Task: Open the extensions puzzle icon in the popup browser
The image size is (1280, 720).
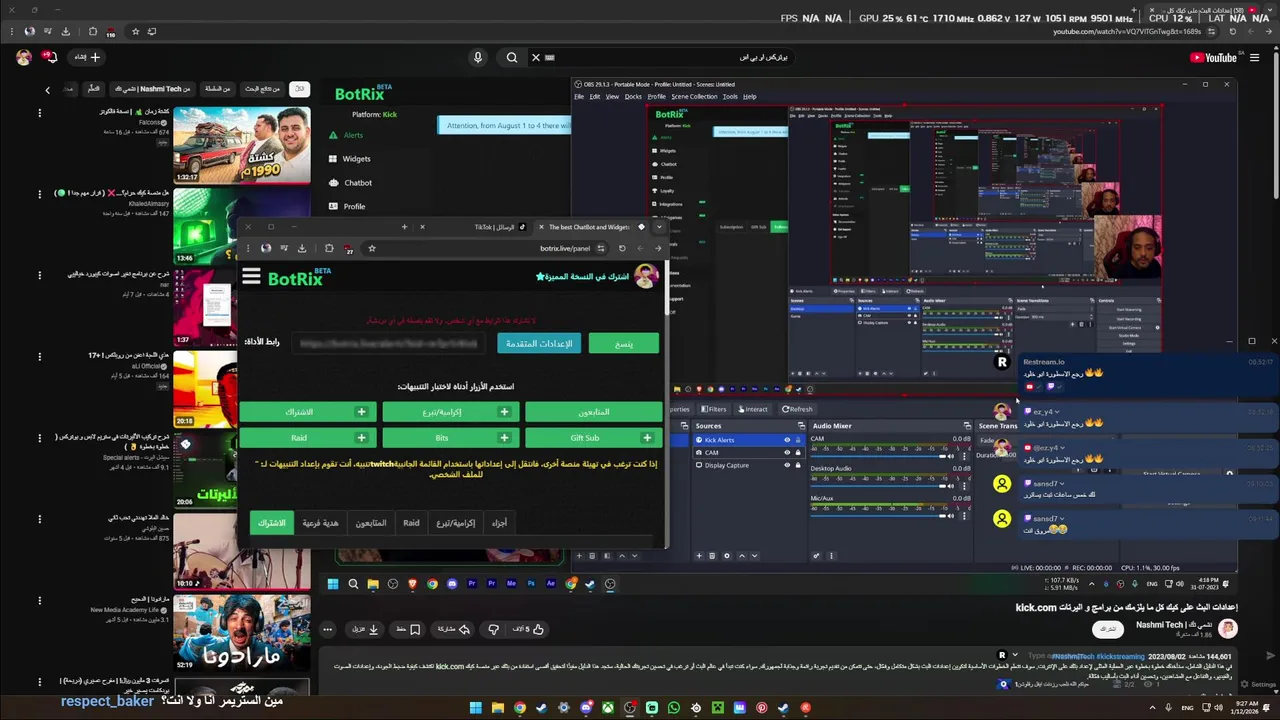Action: [x=329, y=248]
